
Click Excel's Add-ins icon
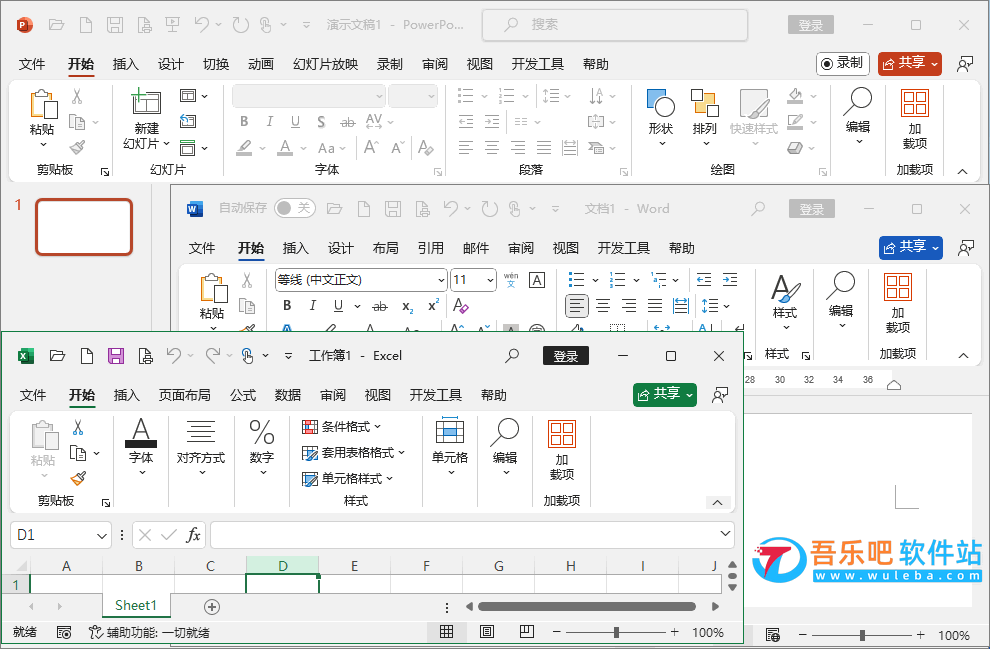(561, 433)
